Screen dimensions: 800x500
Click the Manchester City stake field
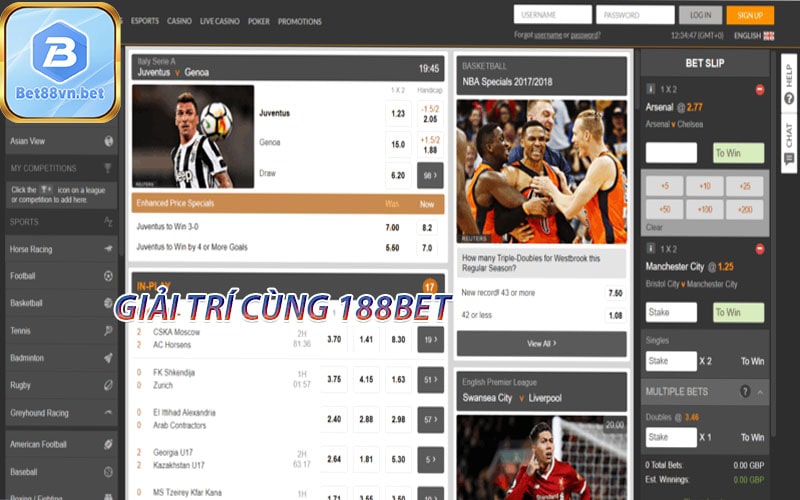[x=671, y=312]
